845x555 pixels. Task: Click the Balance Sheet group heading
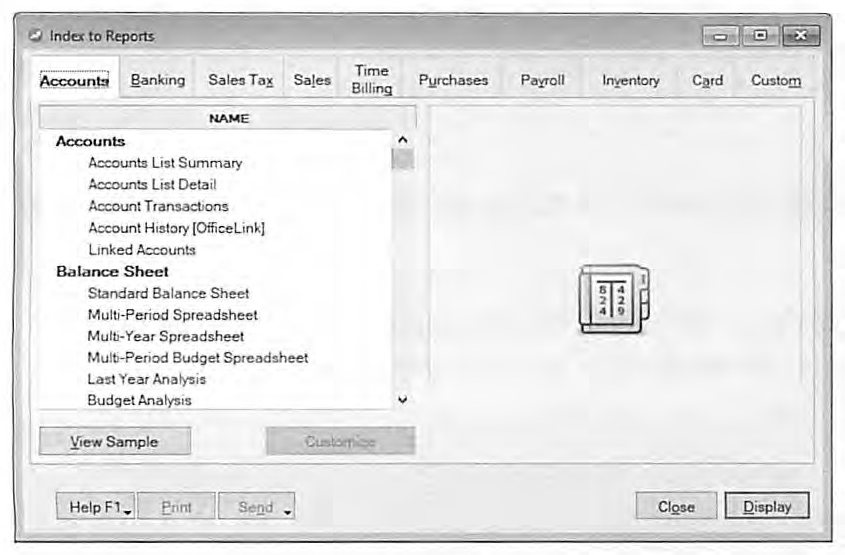click(x=112, y=271)
